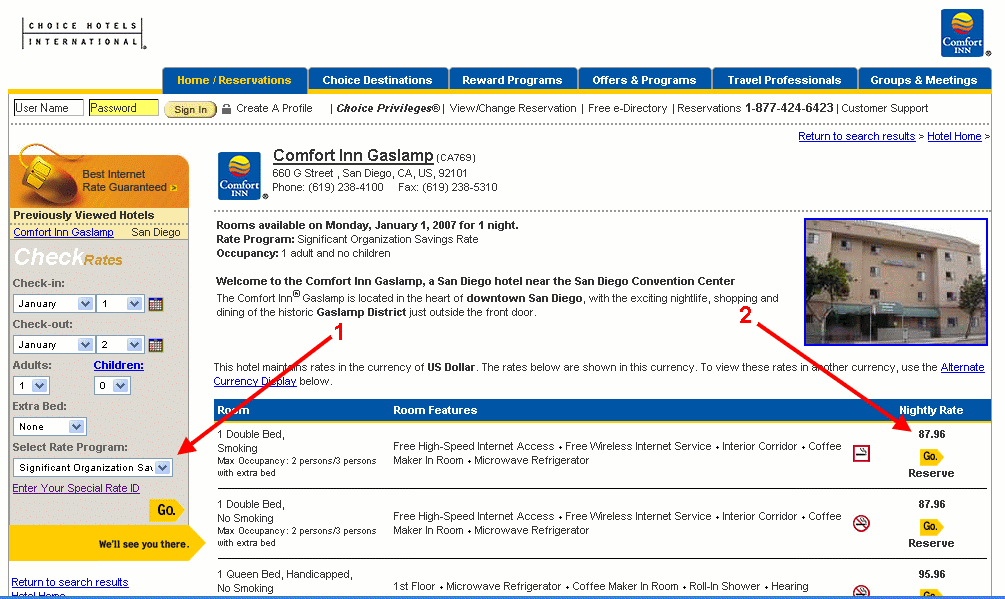Click the Children link label

(119, 365)
